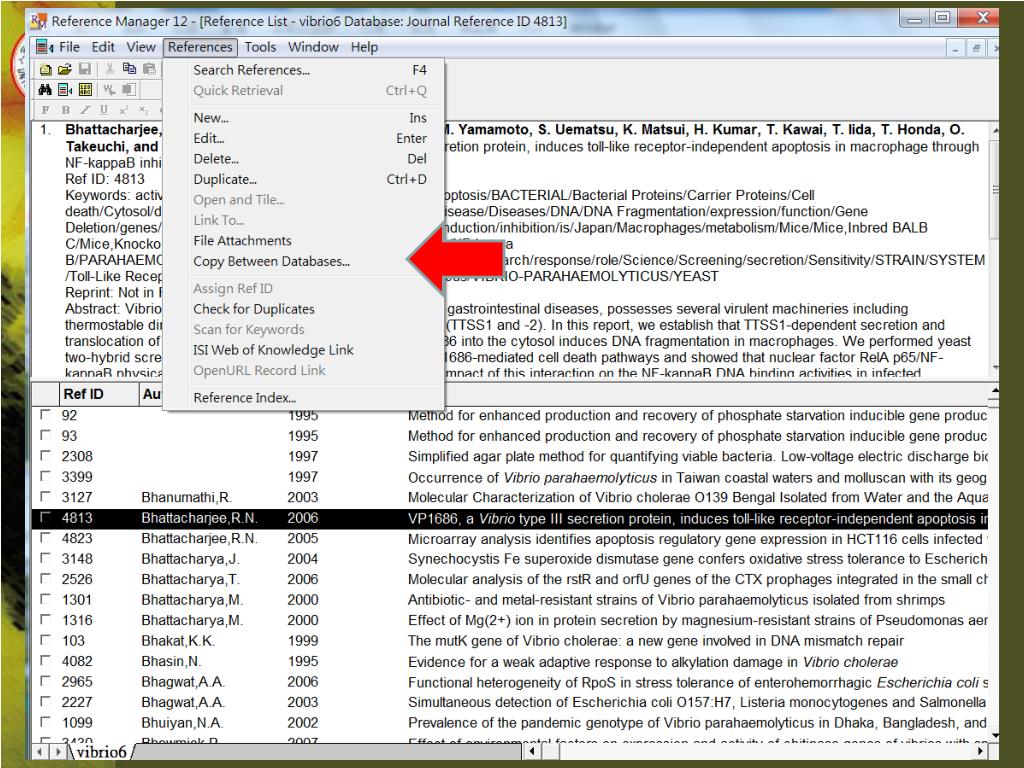The image size is (1024, 768).
Task: Restore the inner reference list window
Action: tap(976, 48)
